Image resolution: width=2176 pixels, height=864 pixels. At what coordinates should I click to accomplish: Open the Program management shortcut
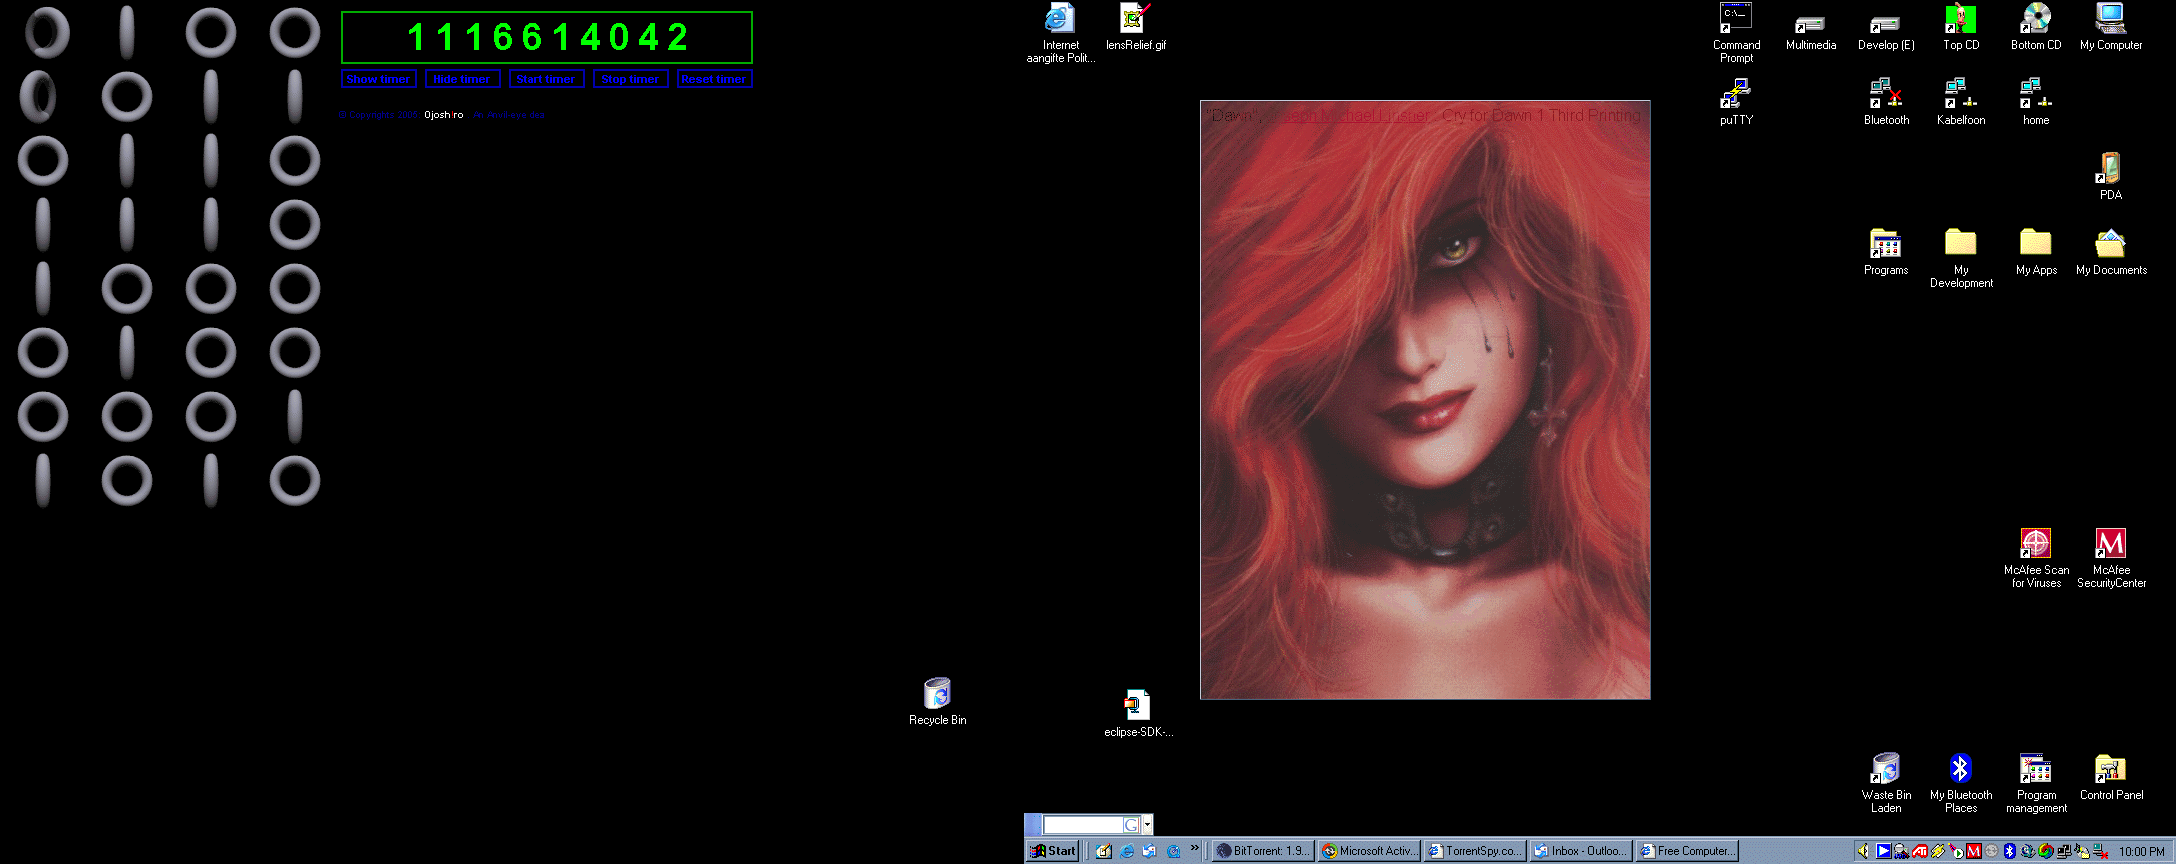point(2036,783)
